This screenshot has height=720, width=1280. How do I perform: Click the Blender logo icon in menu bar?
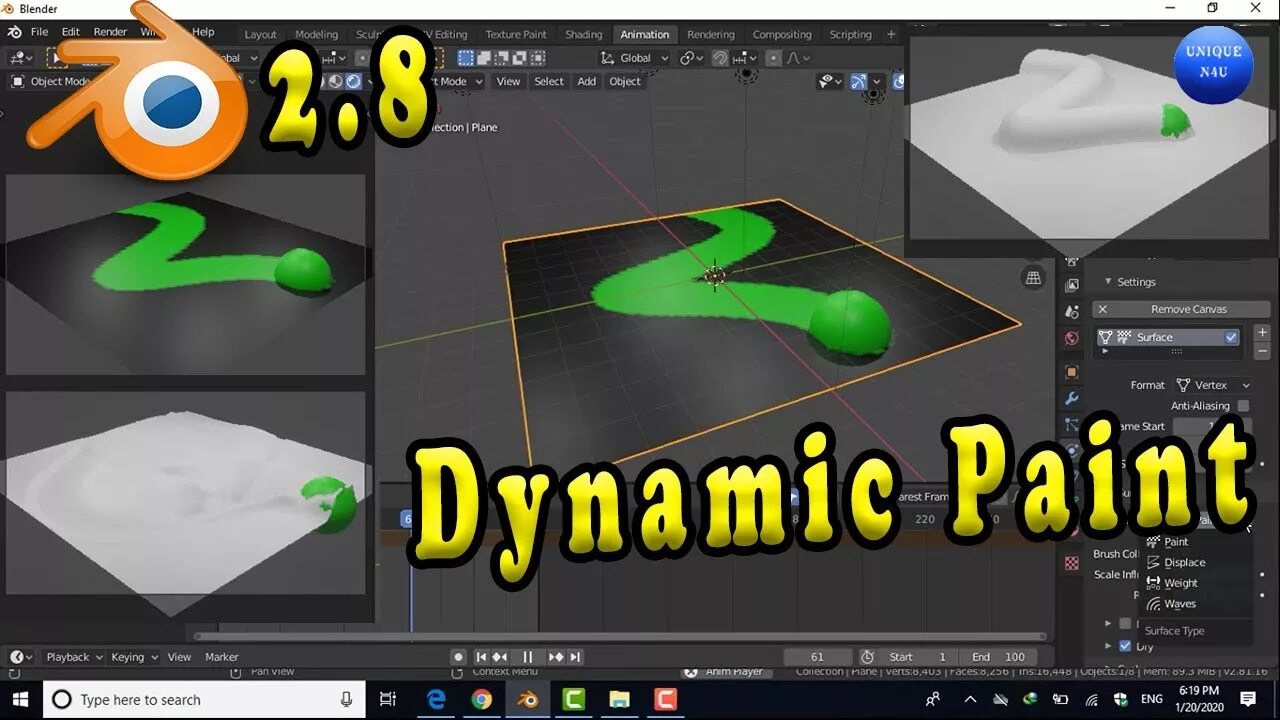pos(15,32)
